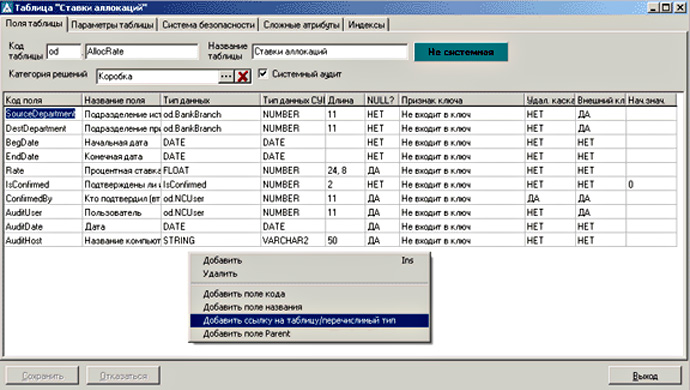
Task: Select the IsConfirmed code cell
Action: pos(43,184)
